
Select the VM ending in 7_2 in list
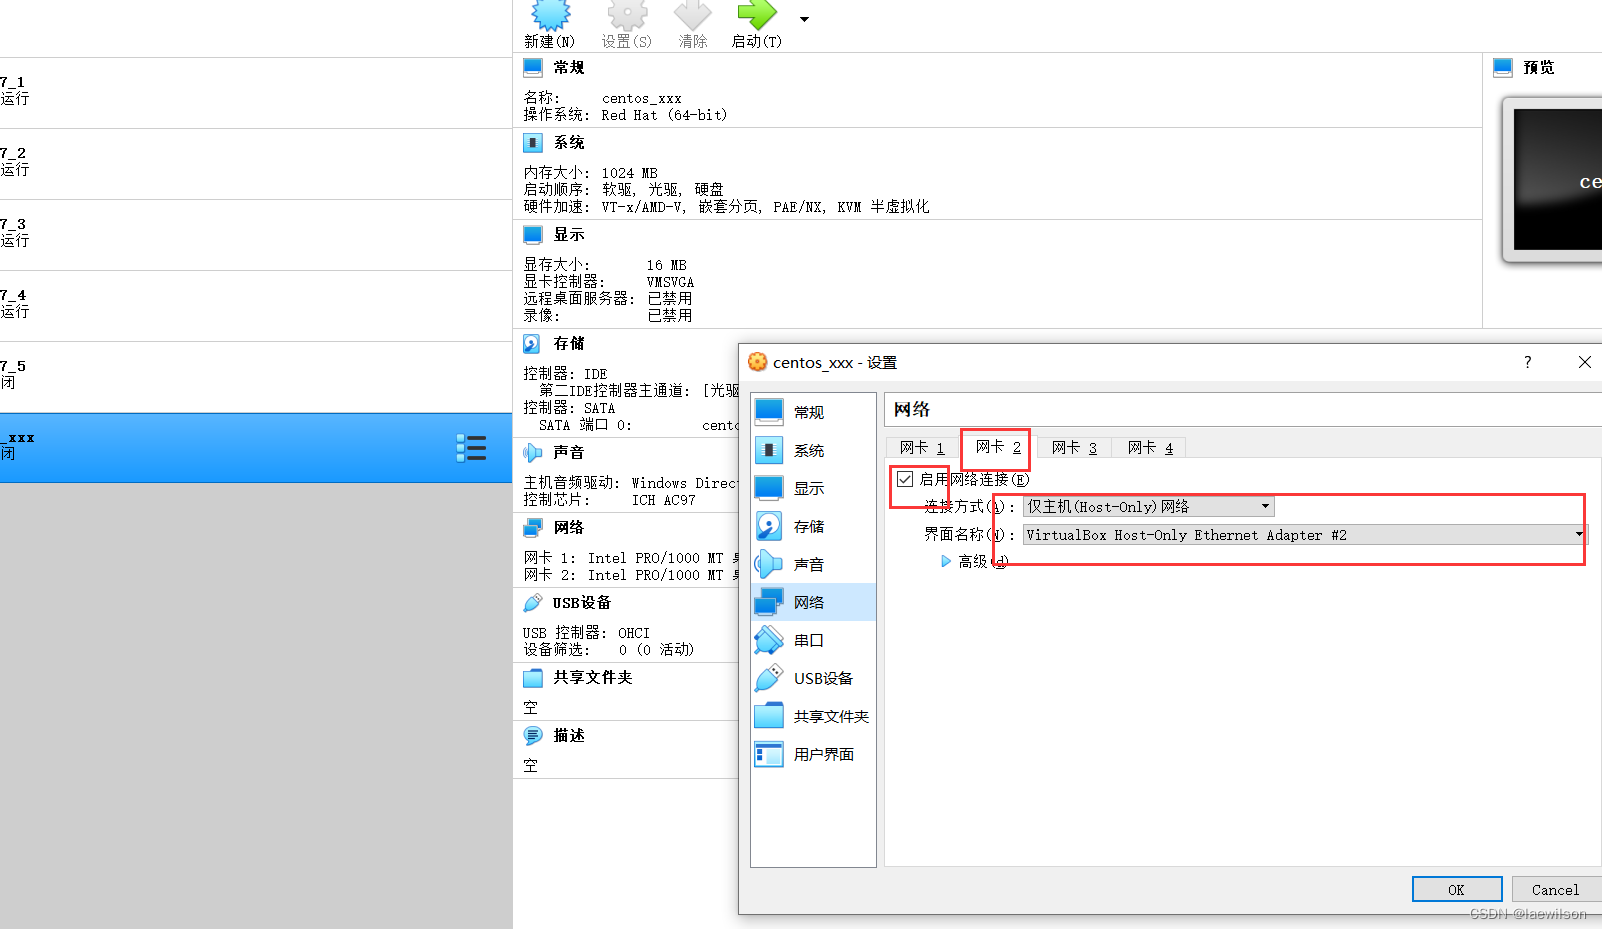point(256,163)
